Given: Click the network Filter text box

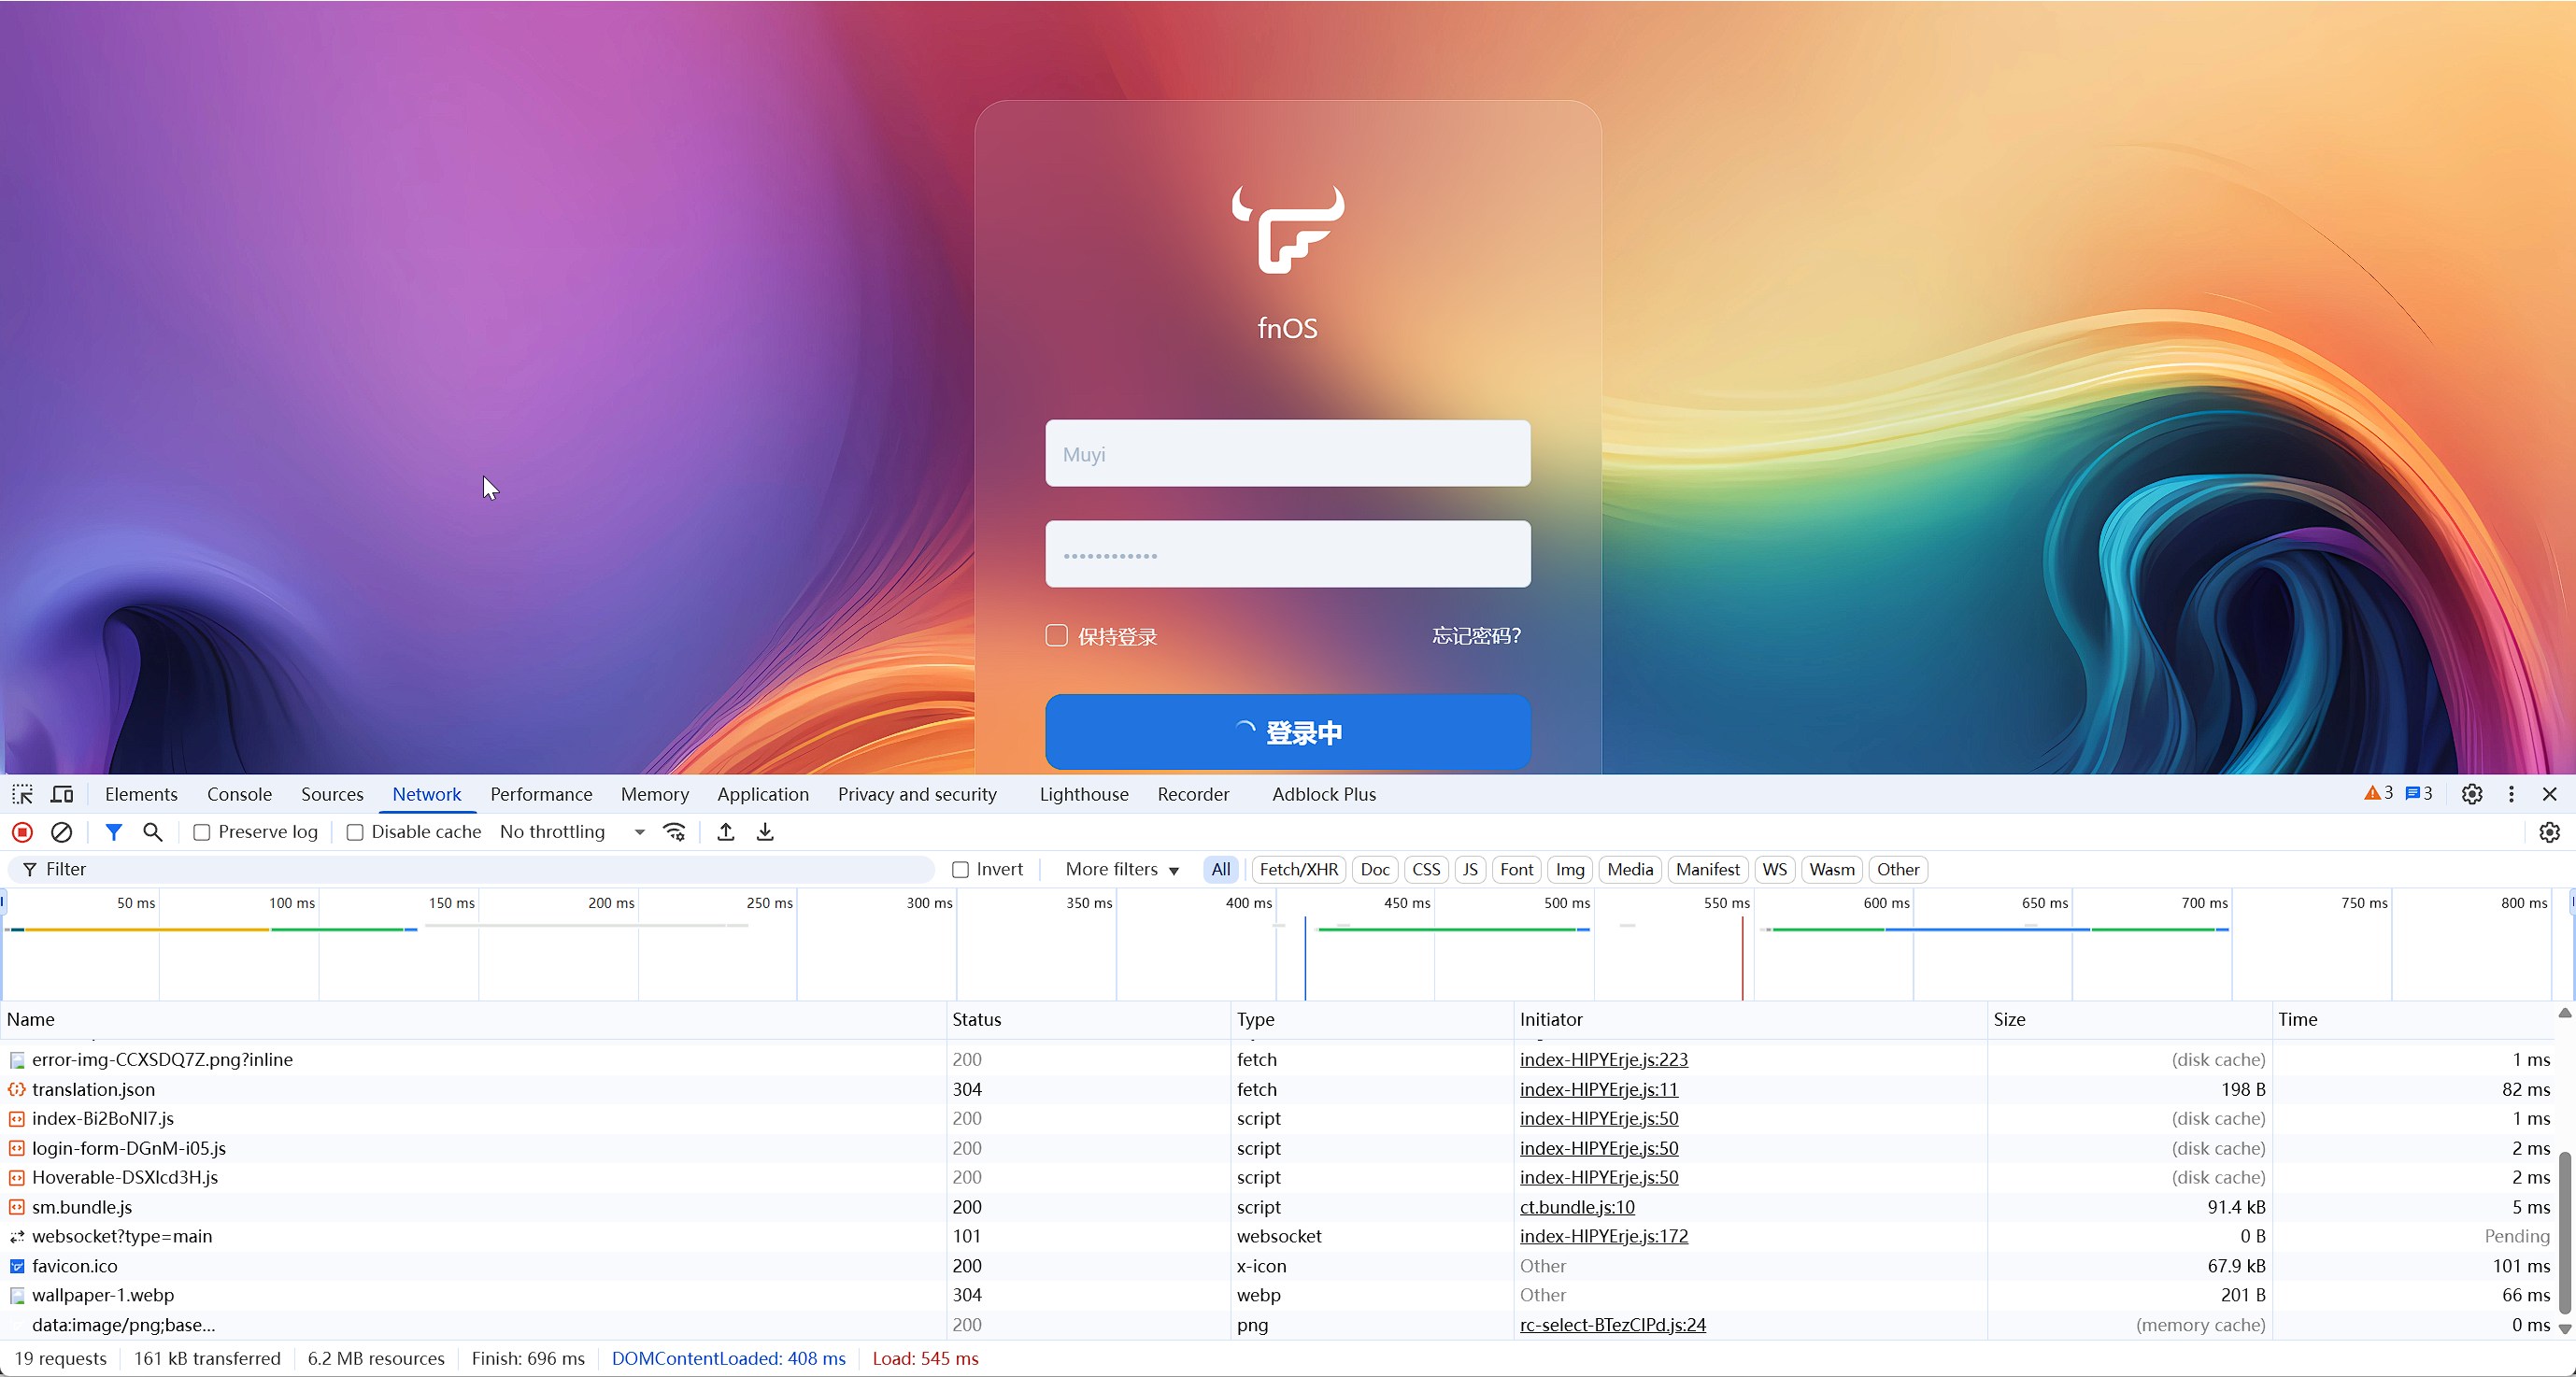Looking at the screenshot, I should pyautogui.click(x=472, y=870).
